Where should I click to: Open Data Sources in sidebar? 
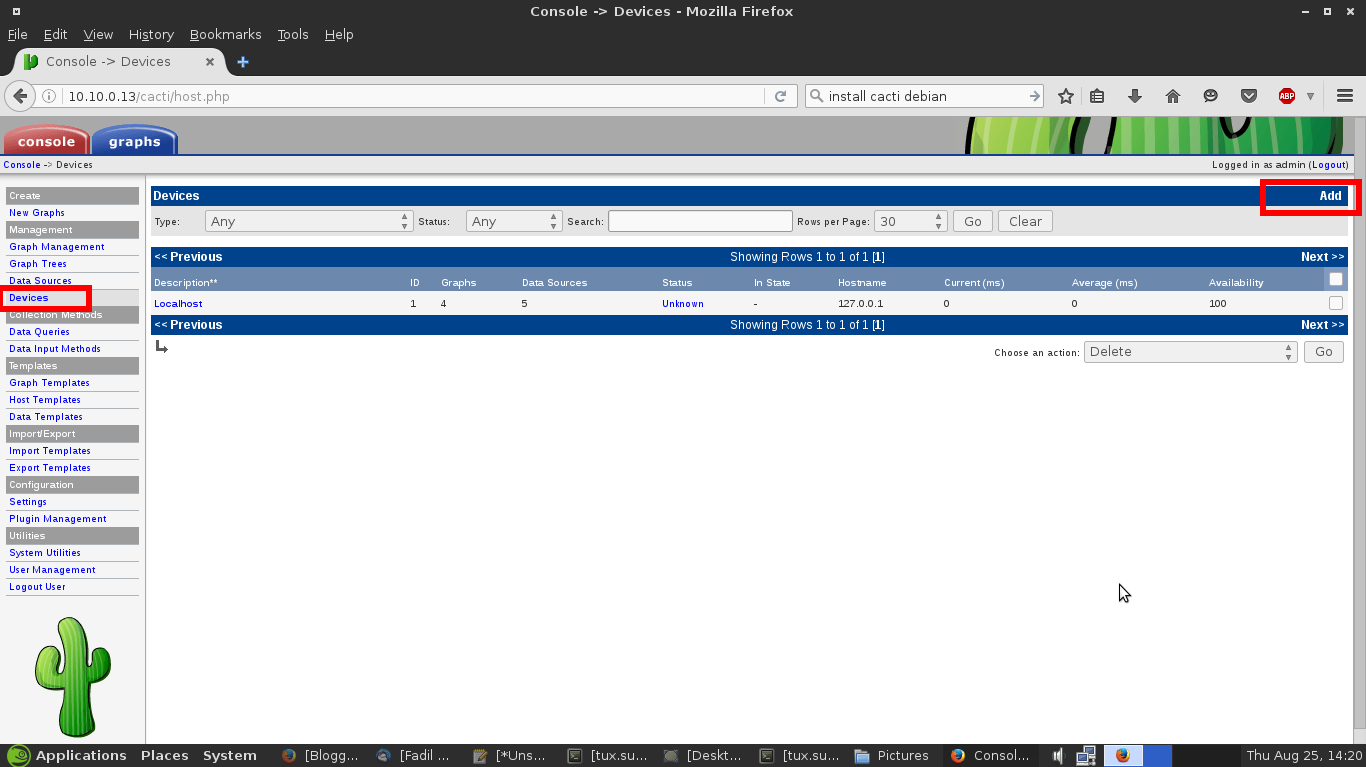(40, 281)
